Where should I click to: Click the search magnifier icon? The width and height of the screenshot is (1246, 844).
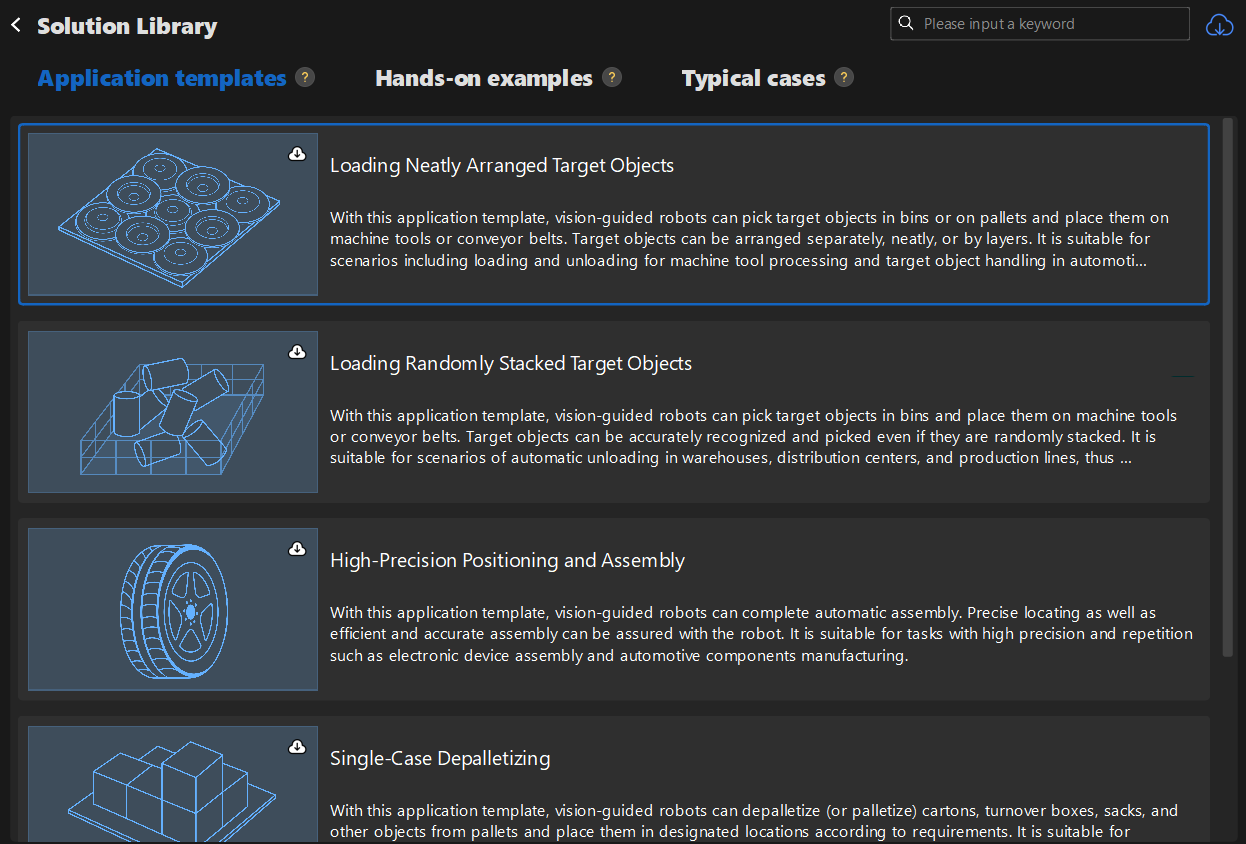tap(906, 23)
